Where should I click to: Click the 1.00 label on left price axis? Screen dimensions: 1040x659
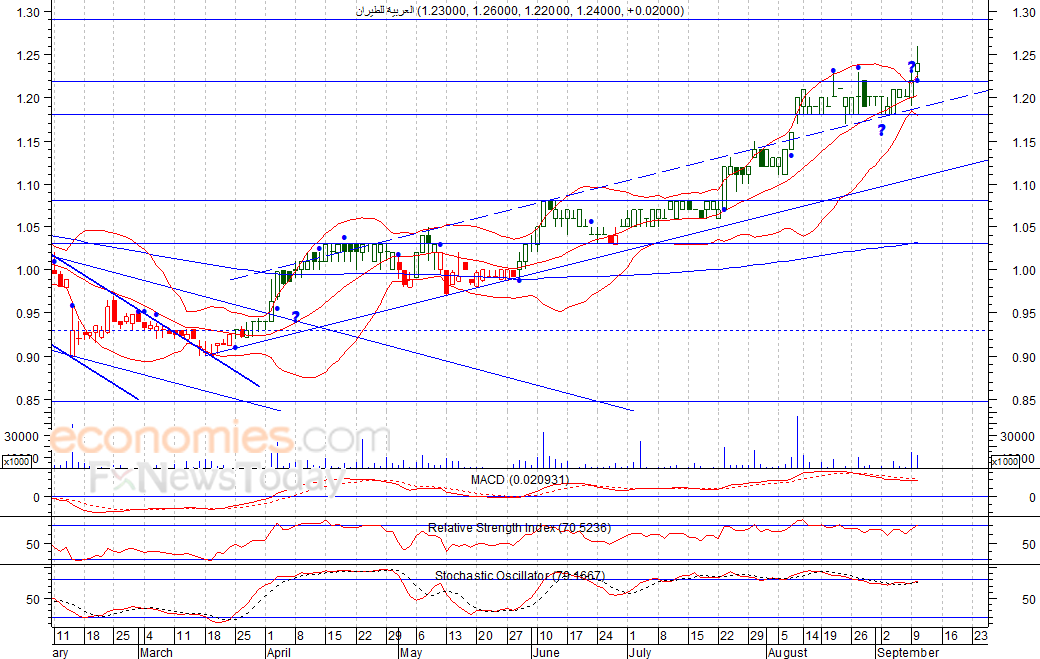(x=29, y=270)
